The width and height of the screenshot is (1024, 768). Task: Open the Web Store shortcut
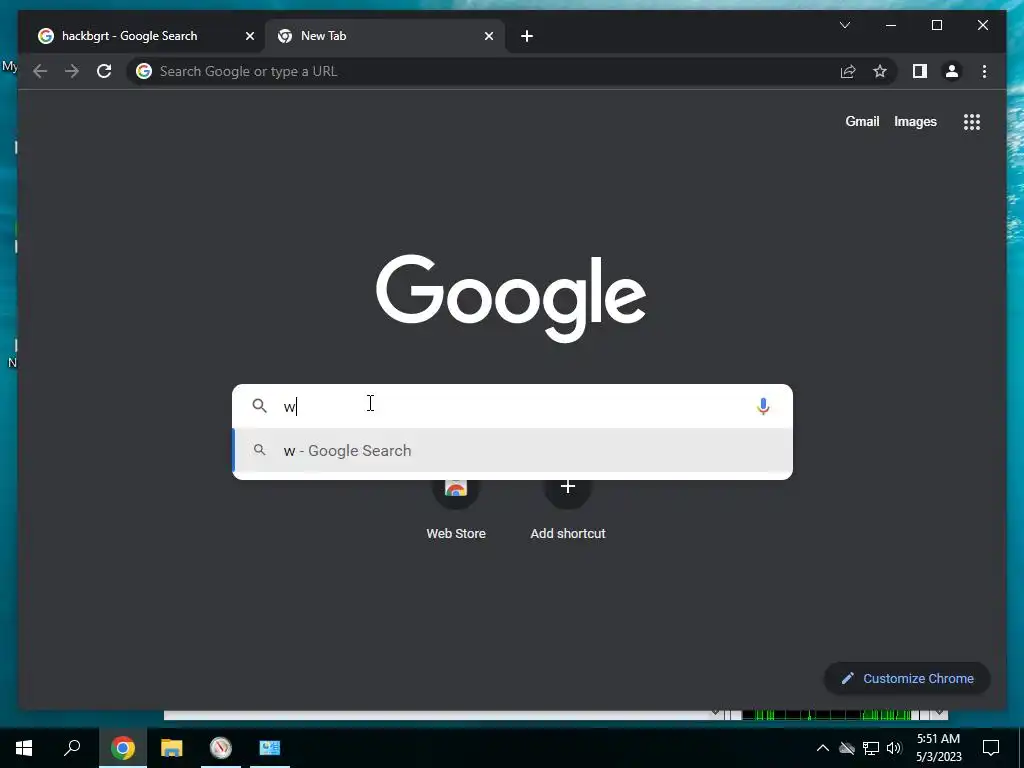[x=456, y=509]
